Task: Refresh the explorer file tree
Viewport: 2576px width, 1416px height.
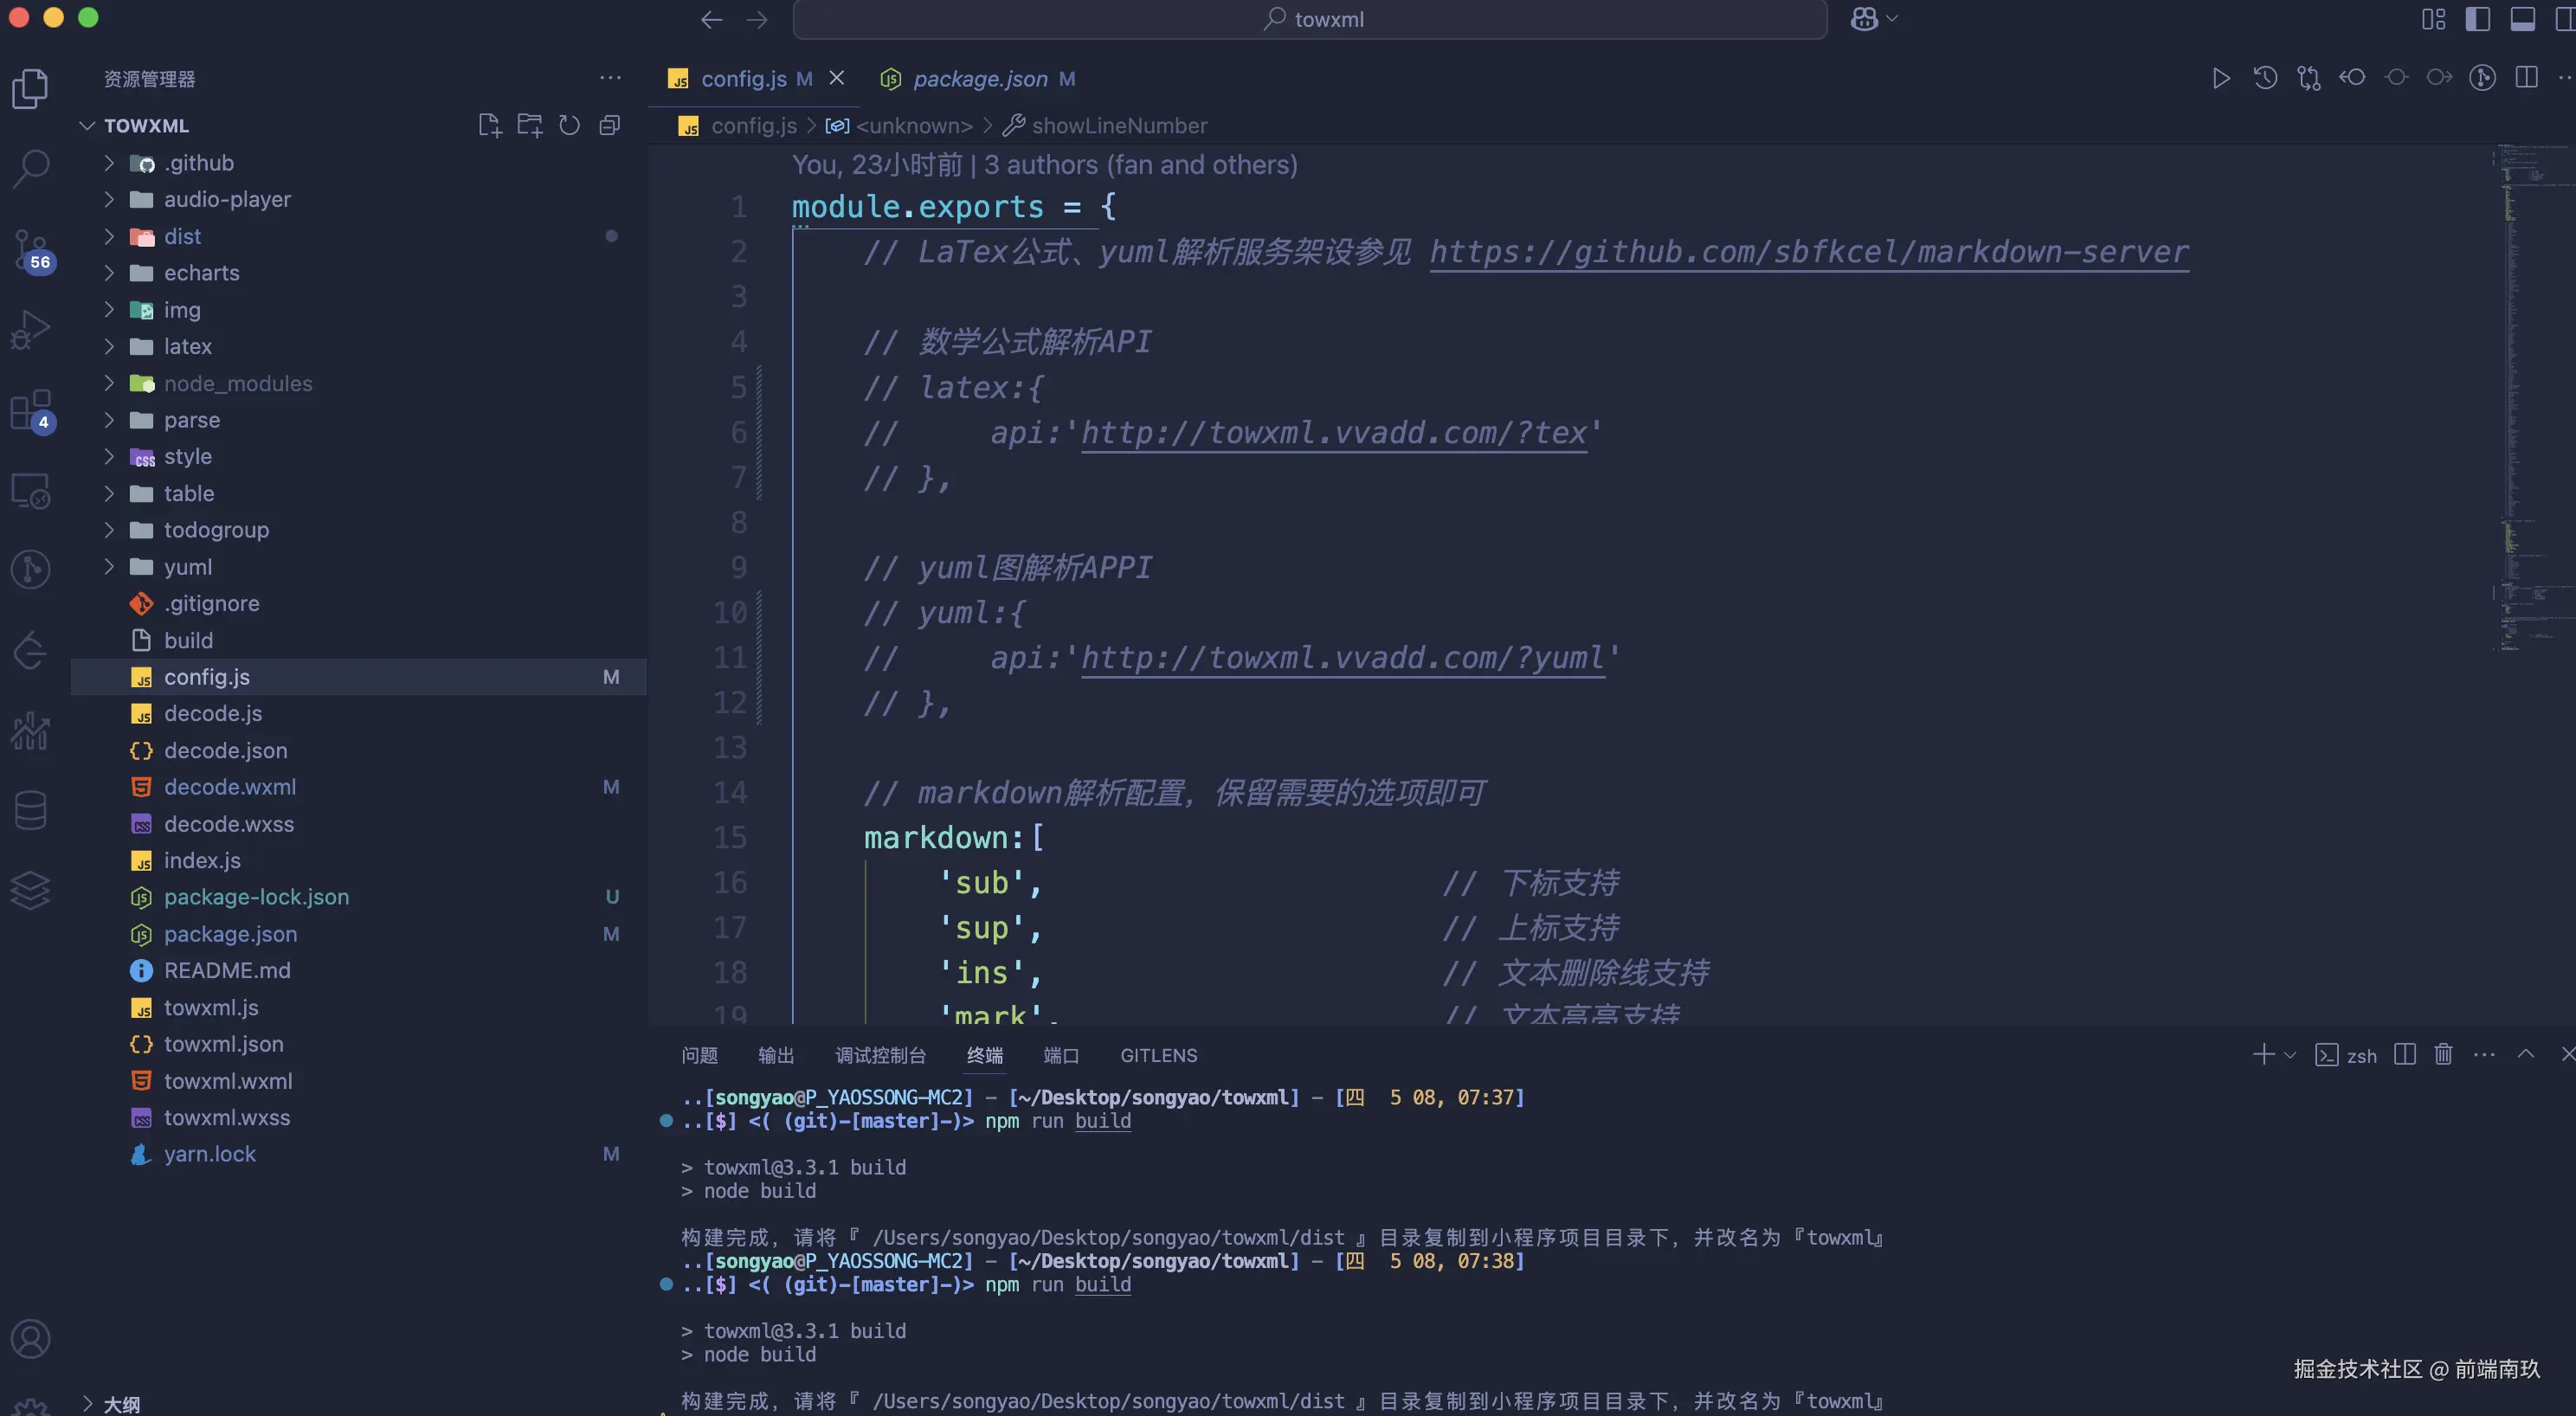Action: point(569,125)
